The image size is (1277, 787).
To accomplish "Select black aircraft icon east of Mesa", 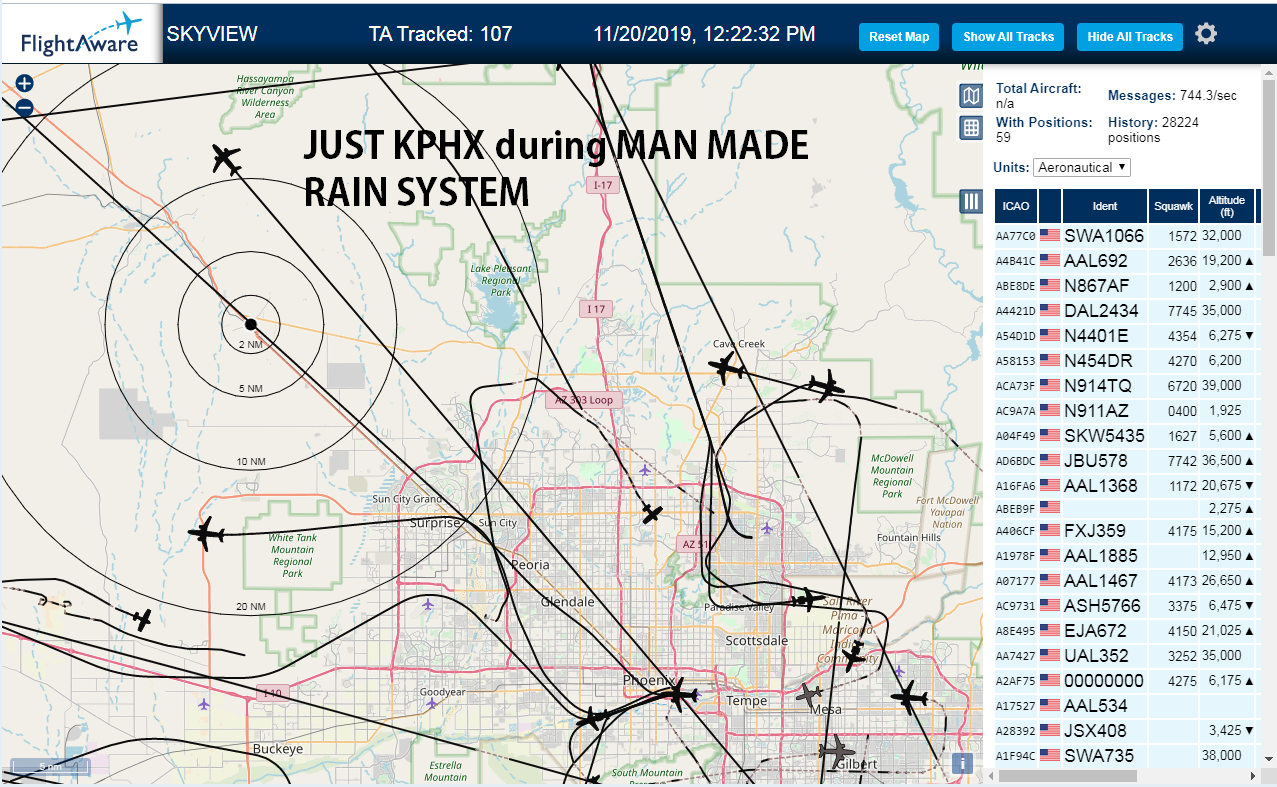I will click(x=908, y=697).
